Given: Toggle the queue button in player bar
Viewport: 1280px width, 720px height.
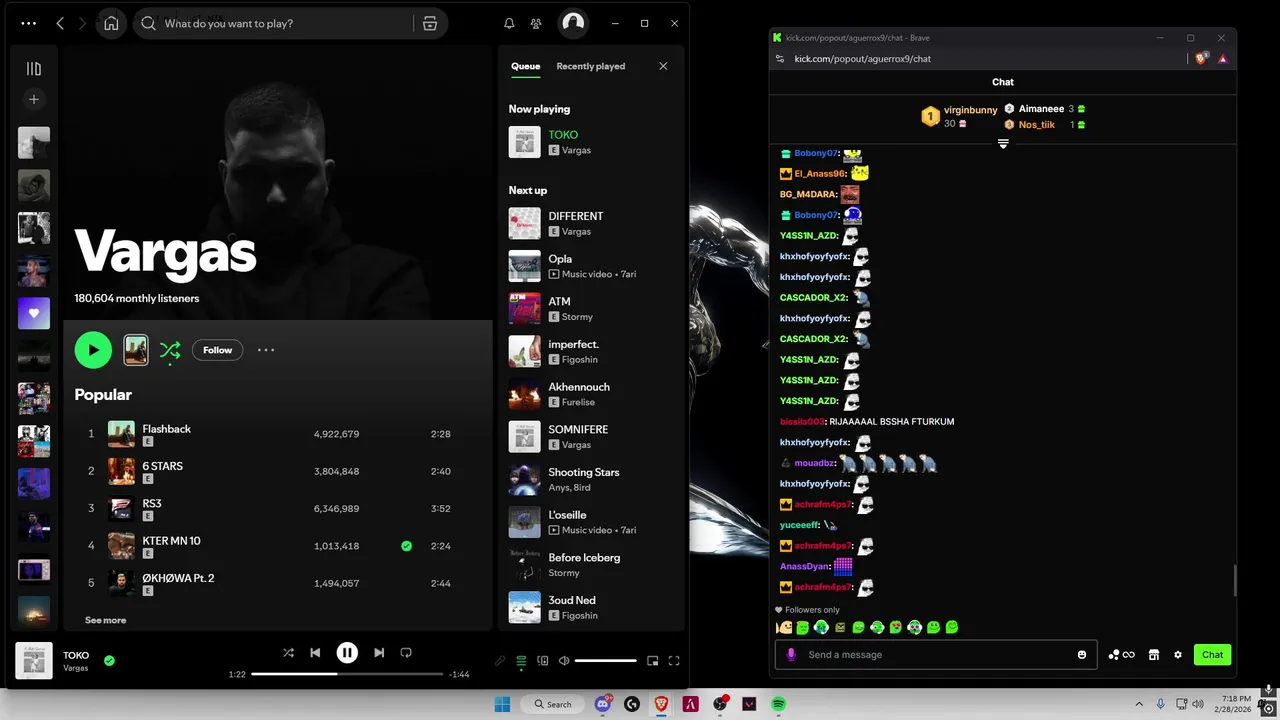Looking at the screenshot, I should pos(521,660).
